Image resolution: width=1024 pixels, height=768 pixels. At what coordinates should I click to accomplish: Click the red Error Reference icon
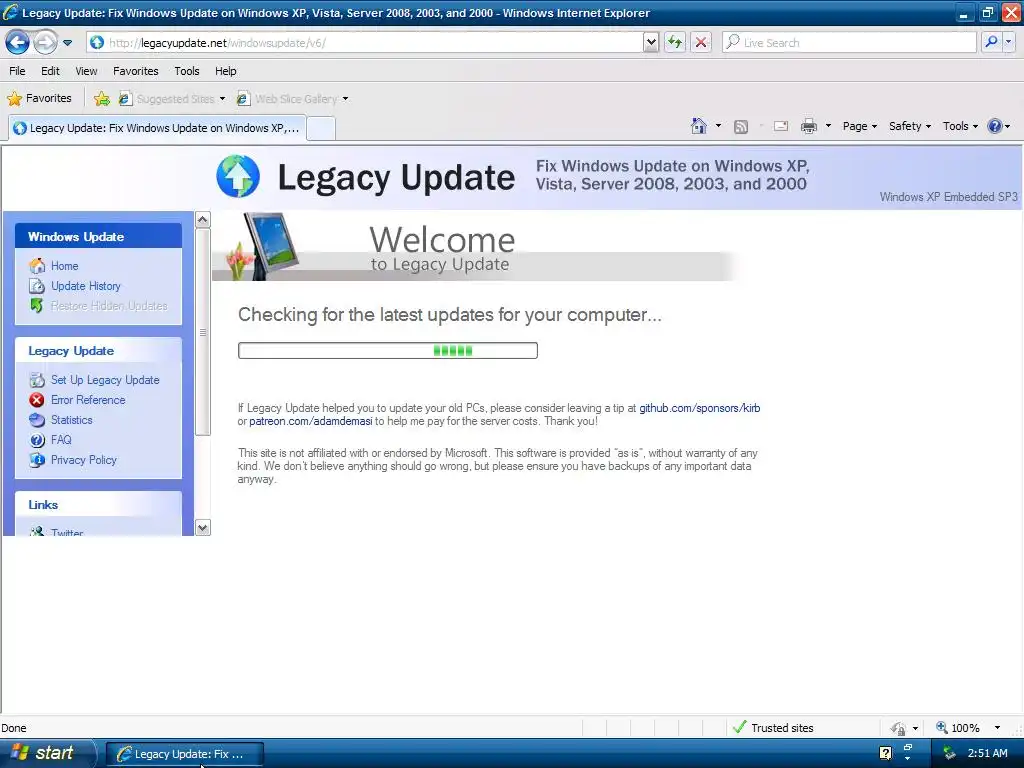(x=37, y=400)
